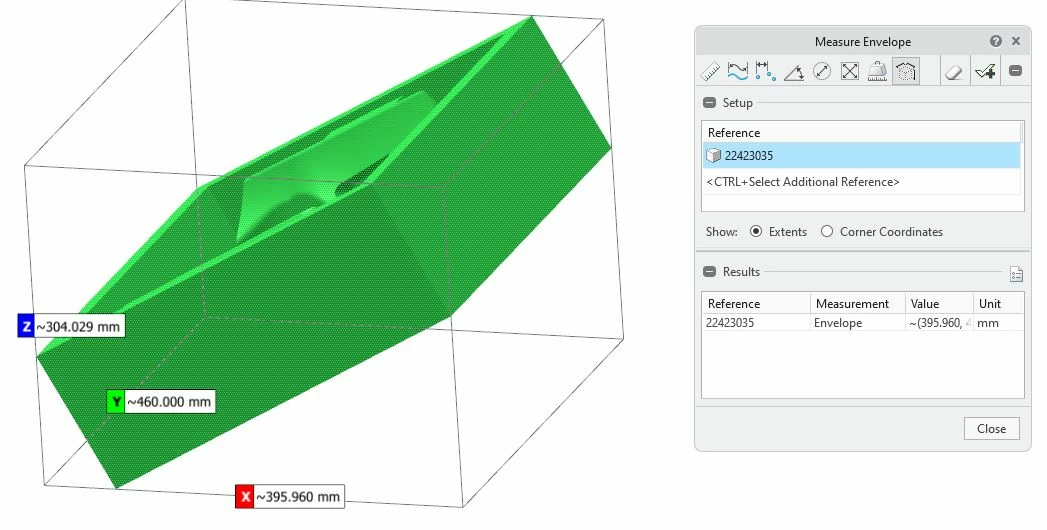
Task: Click the Setup reference list scrollbar
Action: tap(1022, 131)
